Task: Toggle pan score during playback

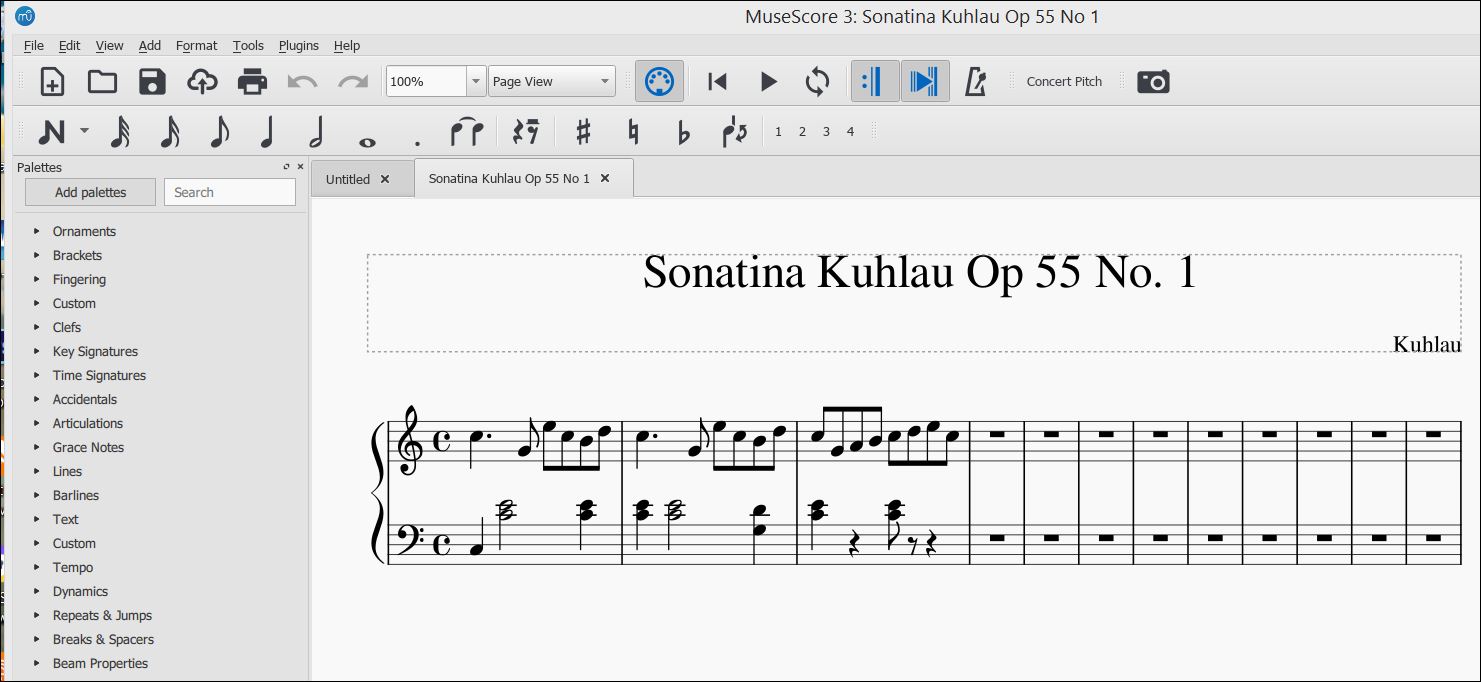Action: (x=925, y=82)
